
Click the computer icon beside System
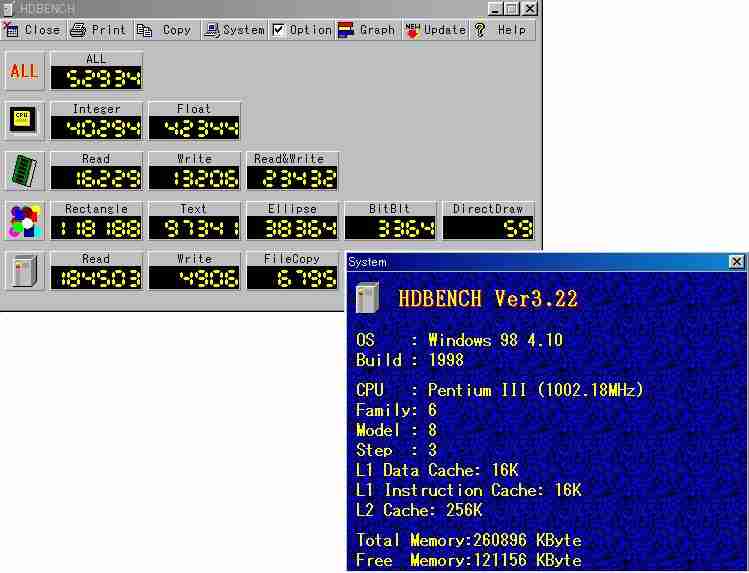tap(212, 31)
